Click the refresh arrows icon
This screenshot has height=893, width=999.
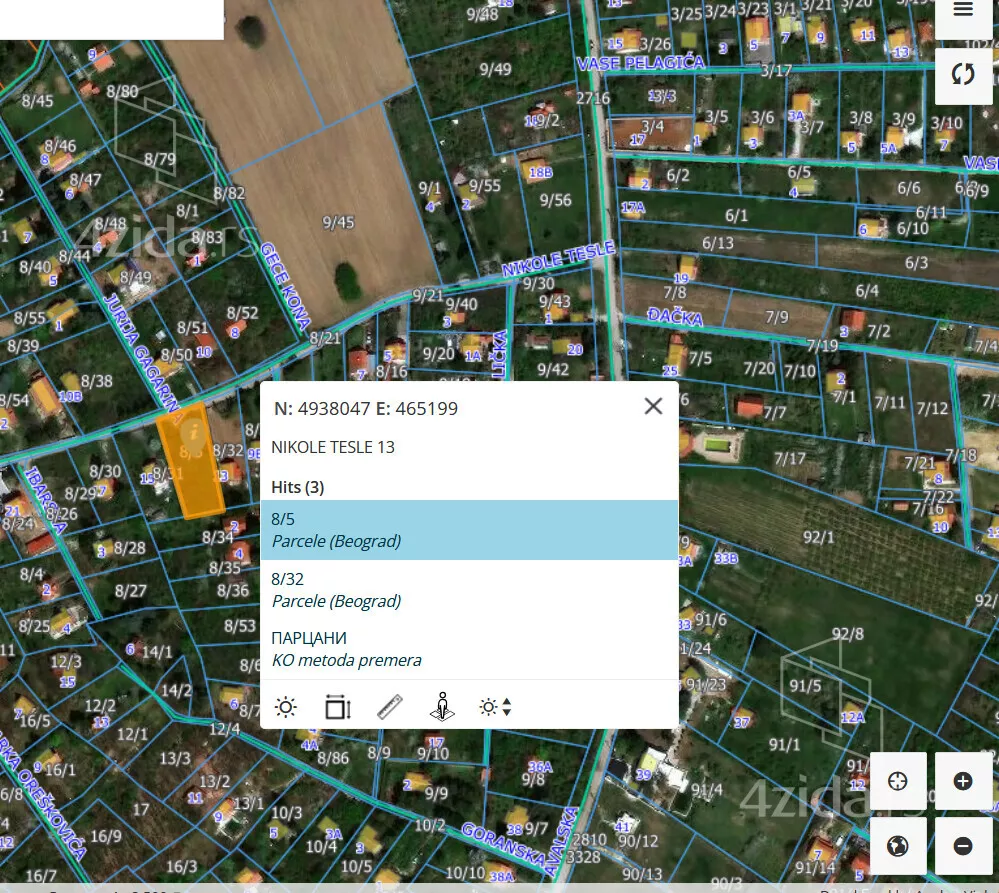(x=963, y=75)
